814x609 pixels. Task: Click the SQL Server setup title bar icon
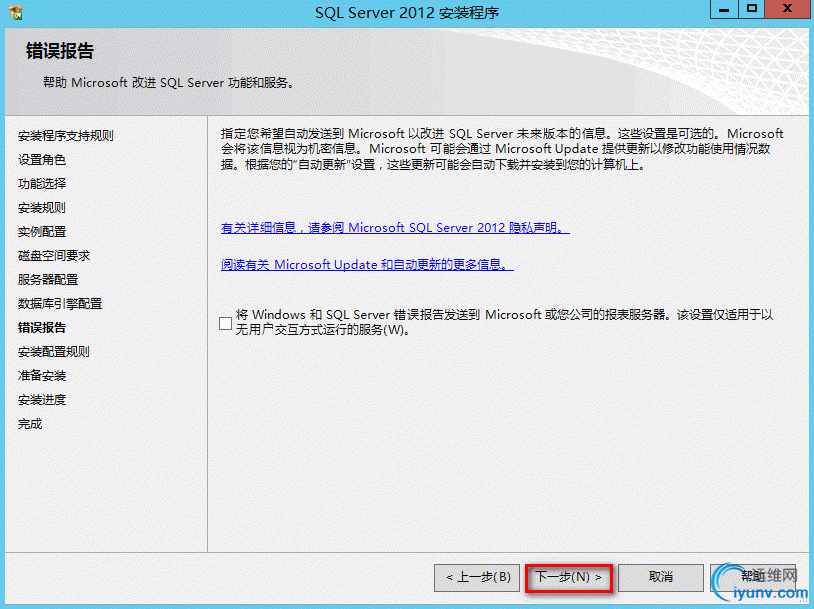16,12
